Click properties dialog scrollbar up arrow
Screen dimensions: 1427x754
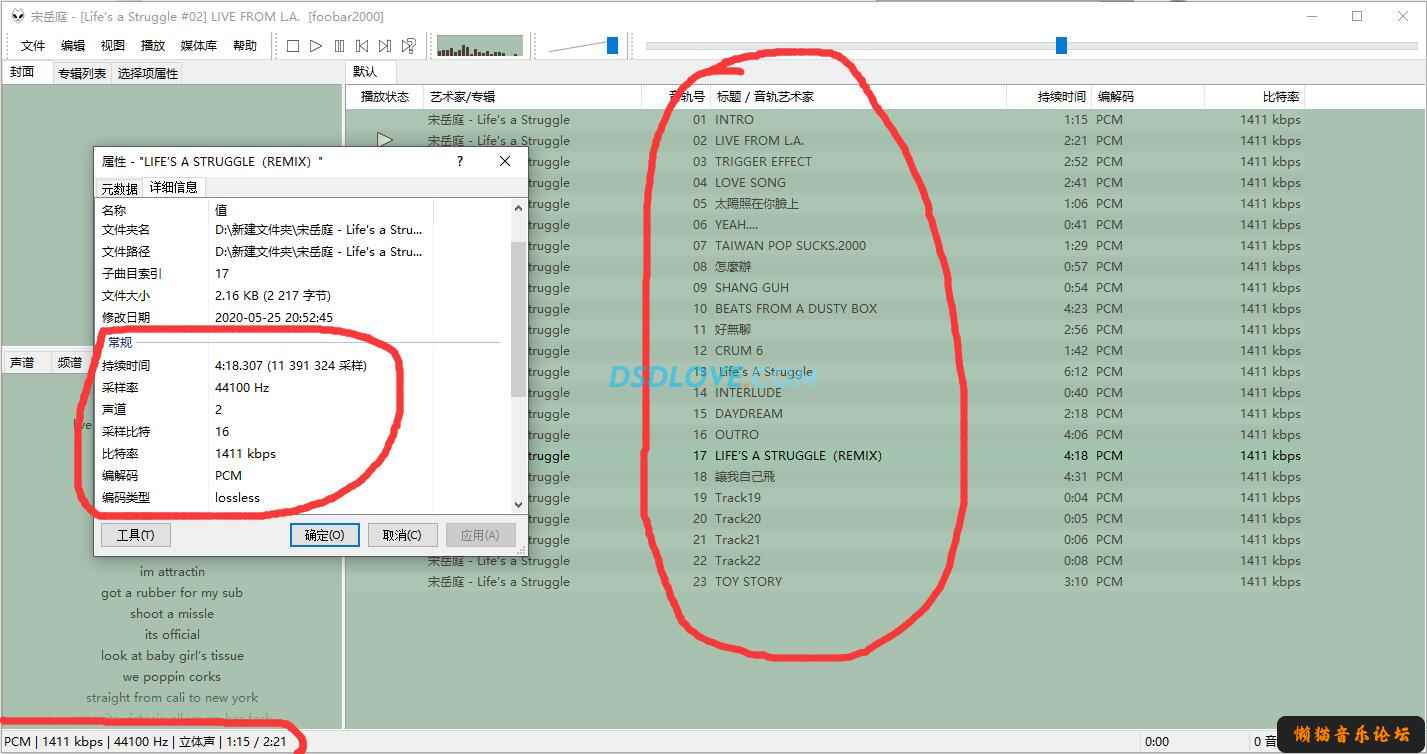pyautogui.click(x=518, y=209)
